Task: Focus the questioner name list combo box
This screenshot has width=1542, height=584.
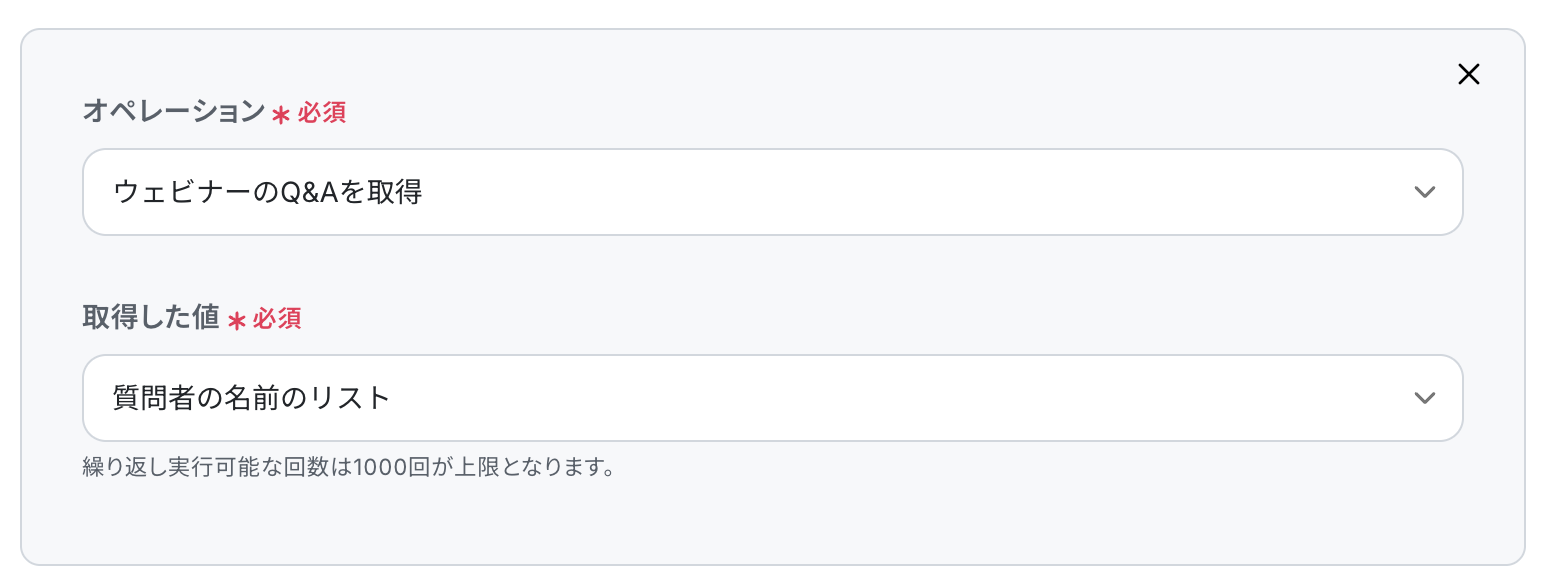Action: pos(772,398)
